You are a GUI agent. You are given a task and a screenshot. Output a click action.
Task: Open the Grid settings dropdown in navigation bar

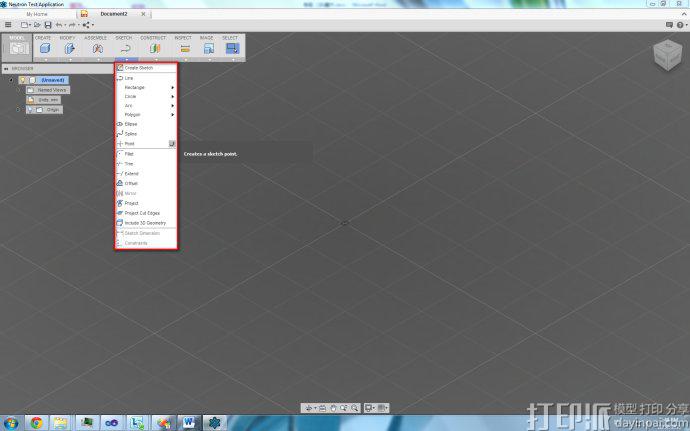pos(383,408)
